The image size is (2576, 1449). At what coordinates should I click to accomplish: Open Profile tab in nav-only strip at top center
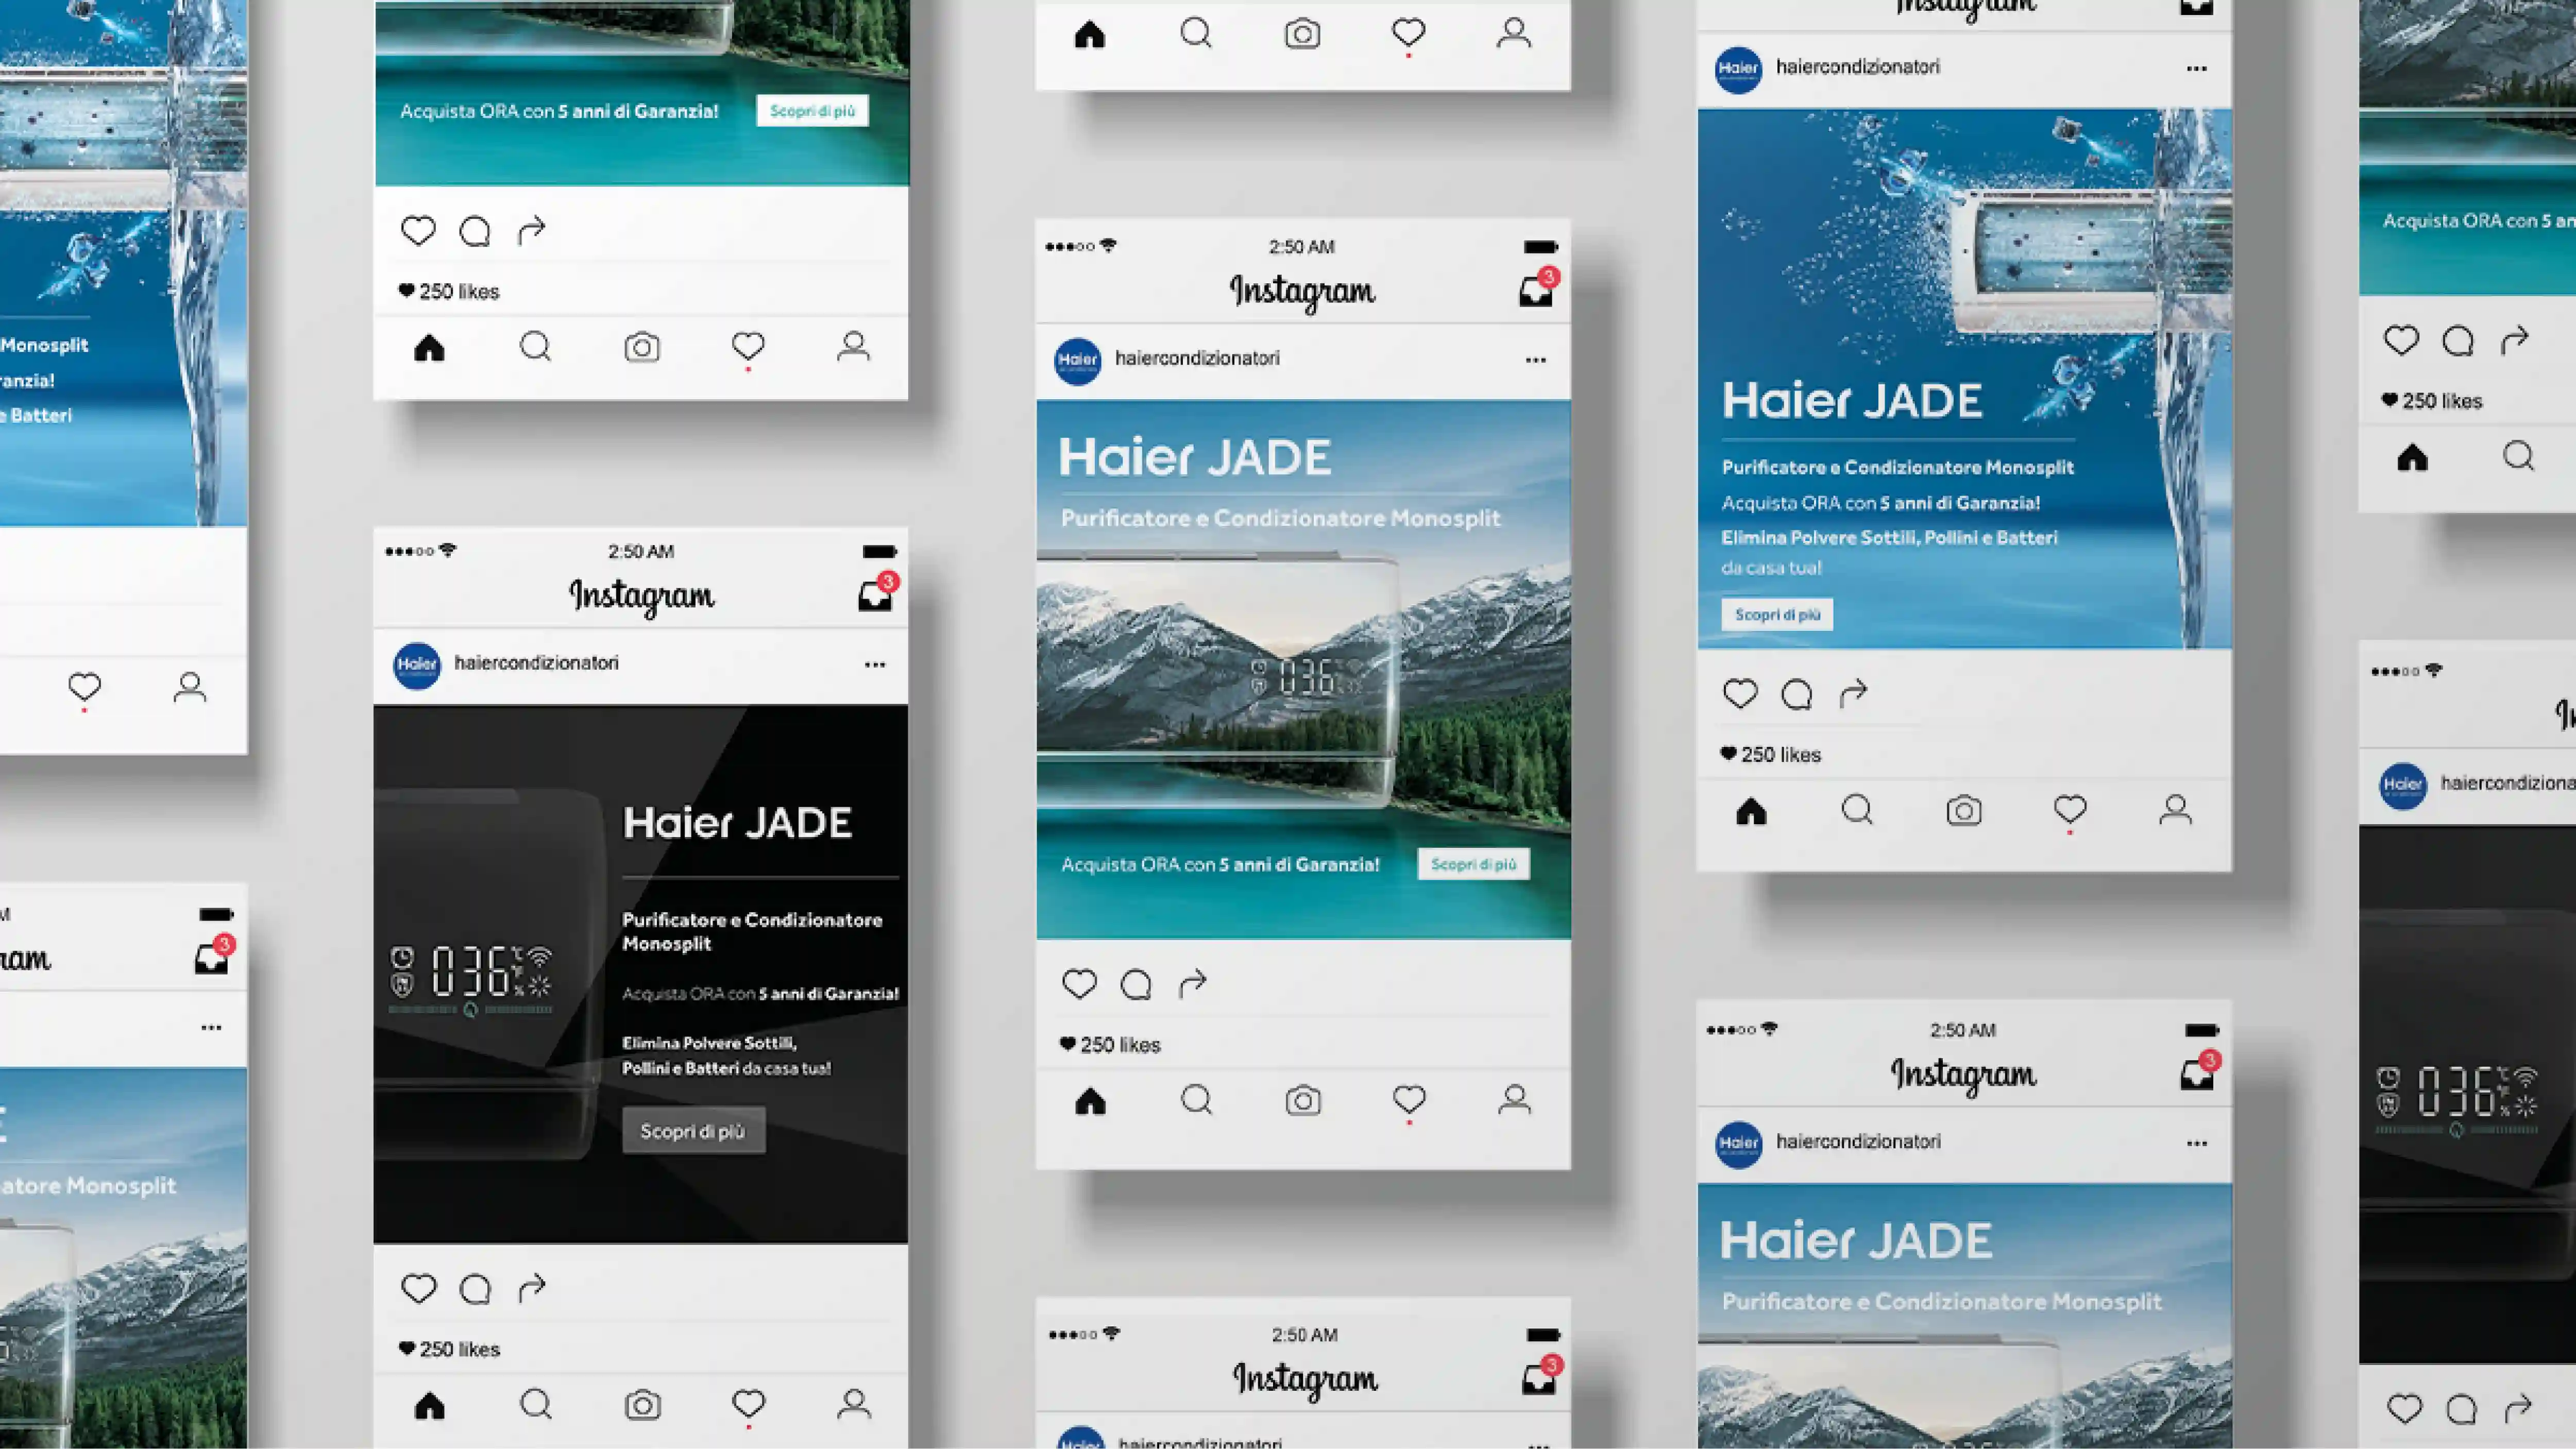click(x=1514, y=34)
